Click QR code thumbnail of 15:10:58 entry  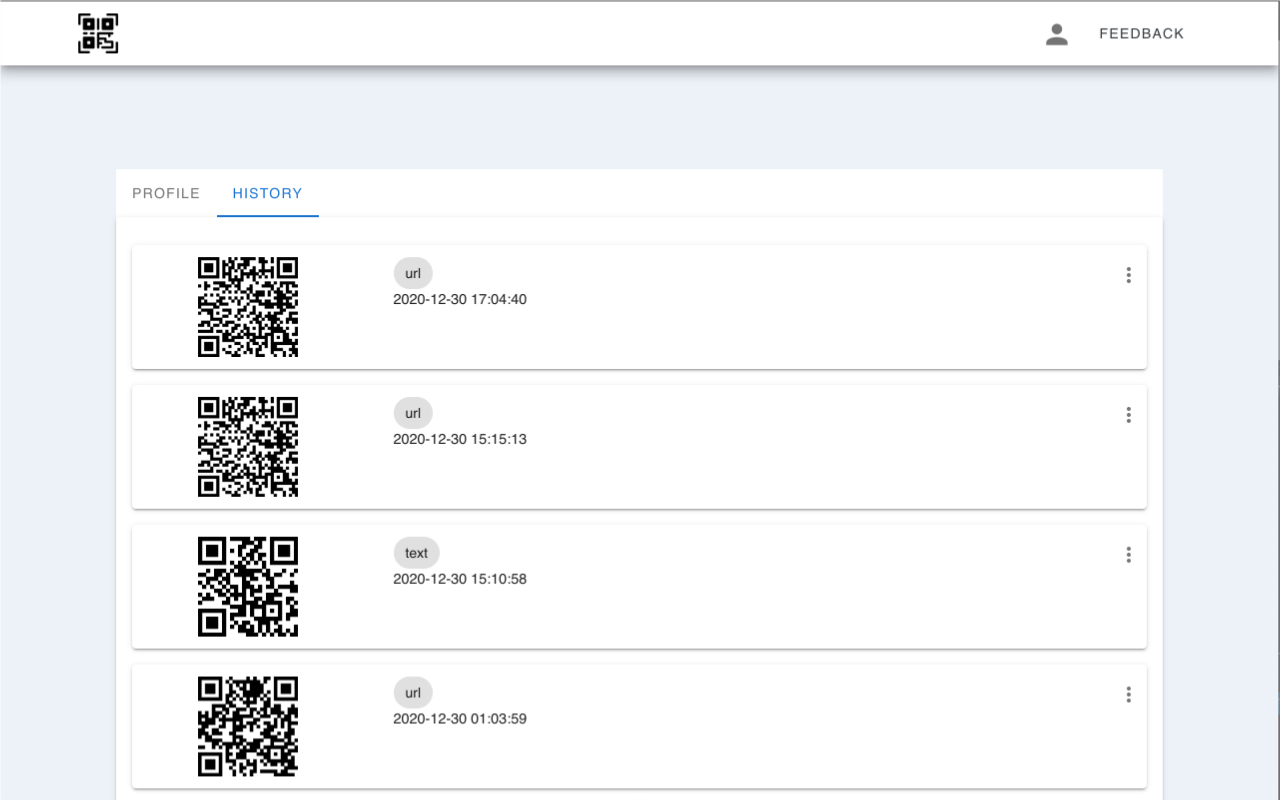[248, 587]
